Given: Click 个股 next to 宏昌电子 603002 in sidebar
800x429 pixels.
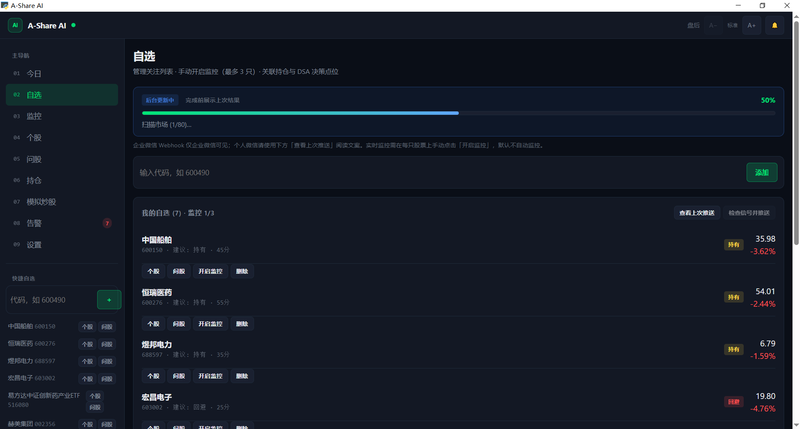Looking at the screenshot, I should pyautogui.click(x=87, y=379).
